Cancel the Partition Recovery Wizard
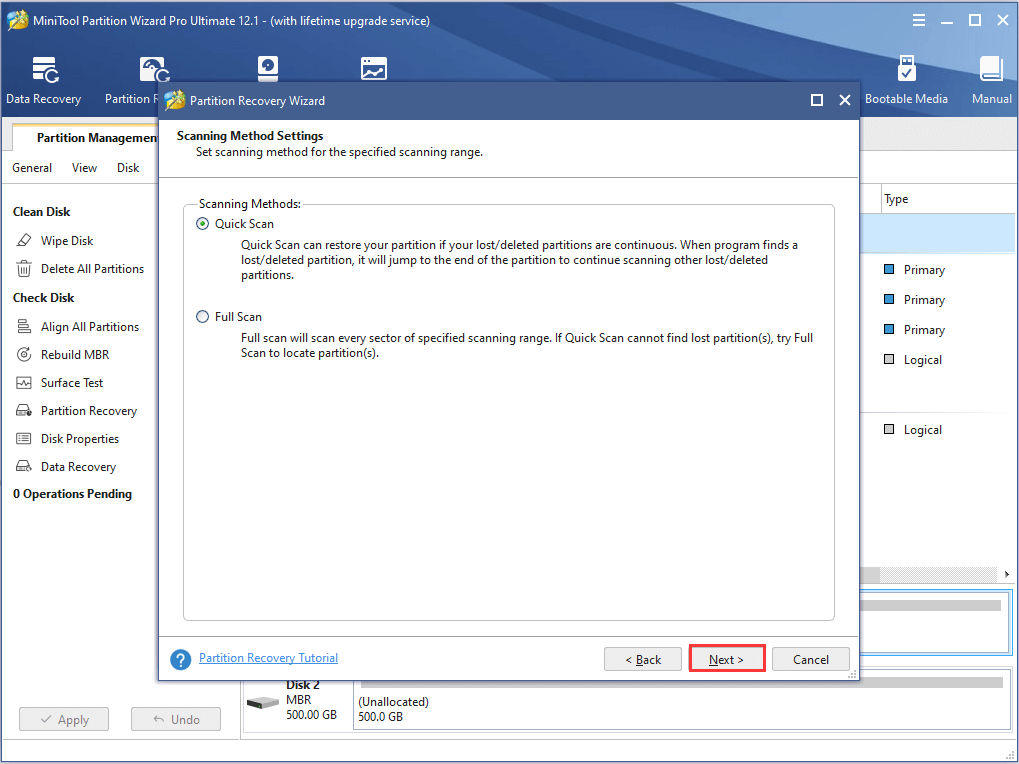Screen dimensions: 1019x764 coord(810,659)
